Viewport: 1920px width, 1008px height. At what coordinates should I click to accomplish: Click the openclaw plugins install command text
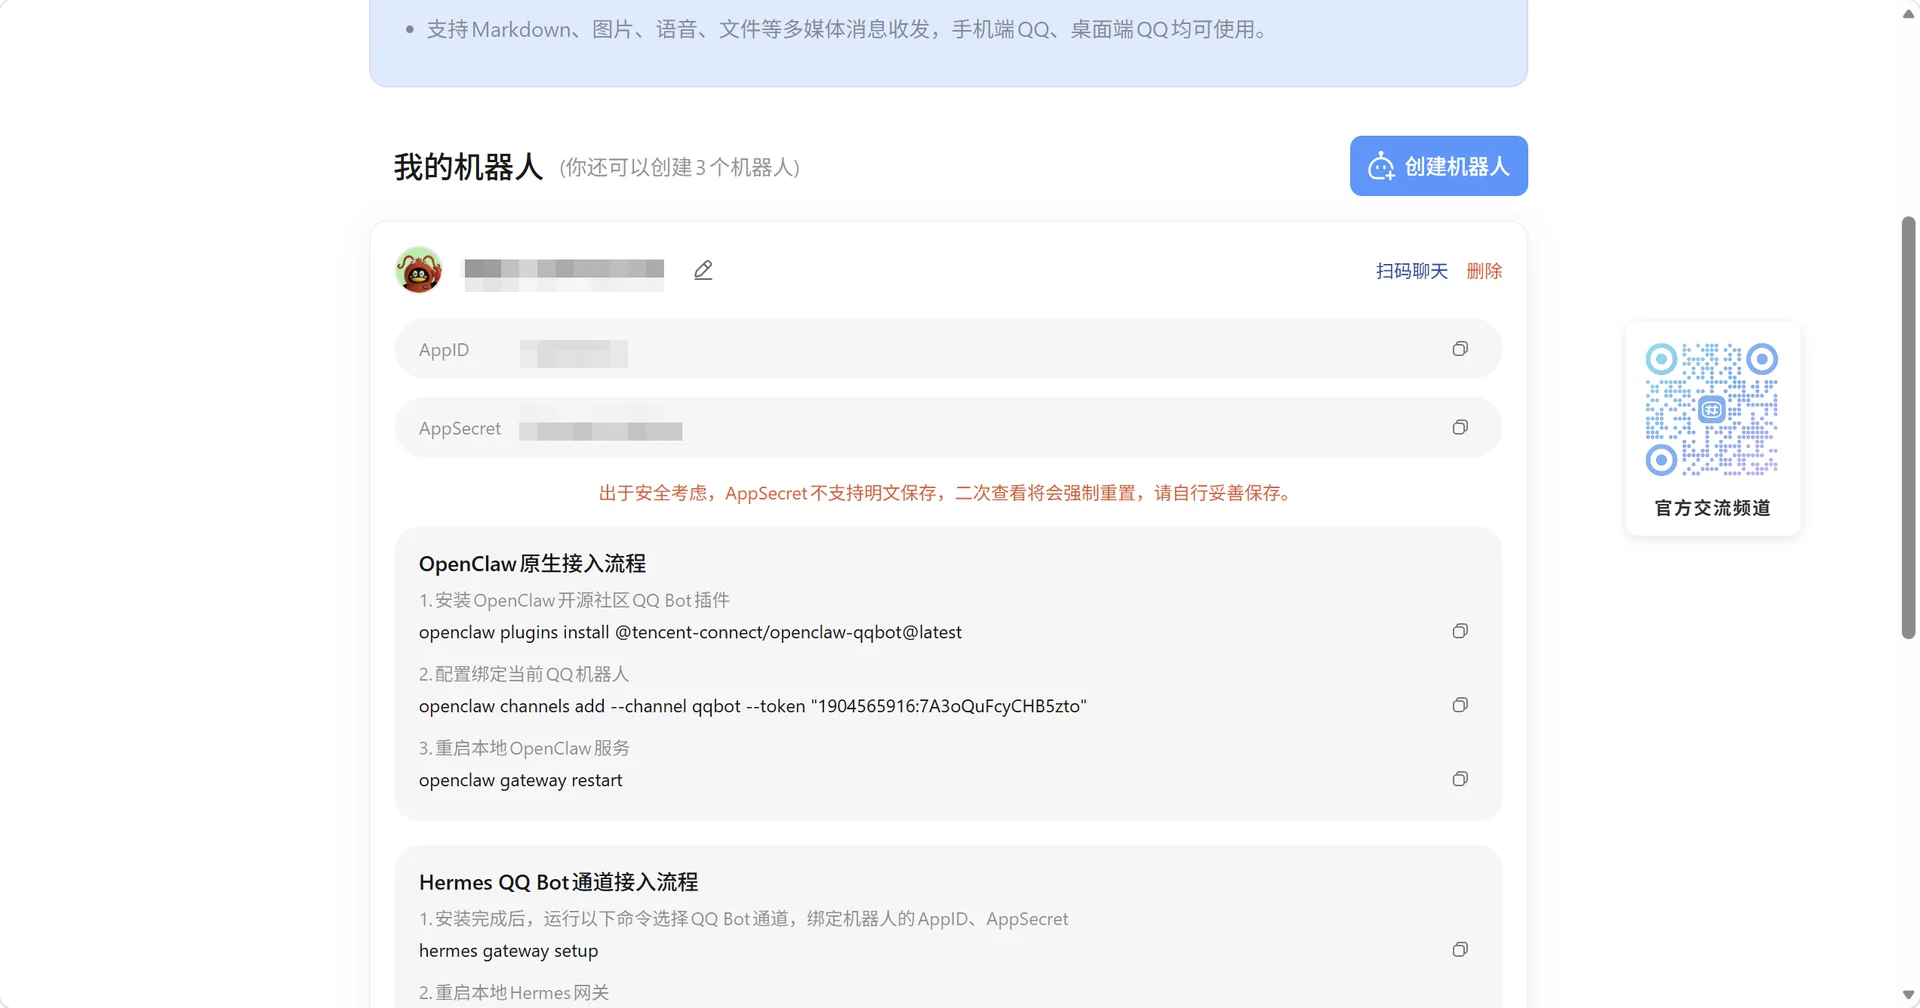click(x=690, y=632)
